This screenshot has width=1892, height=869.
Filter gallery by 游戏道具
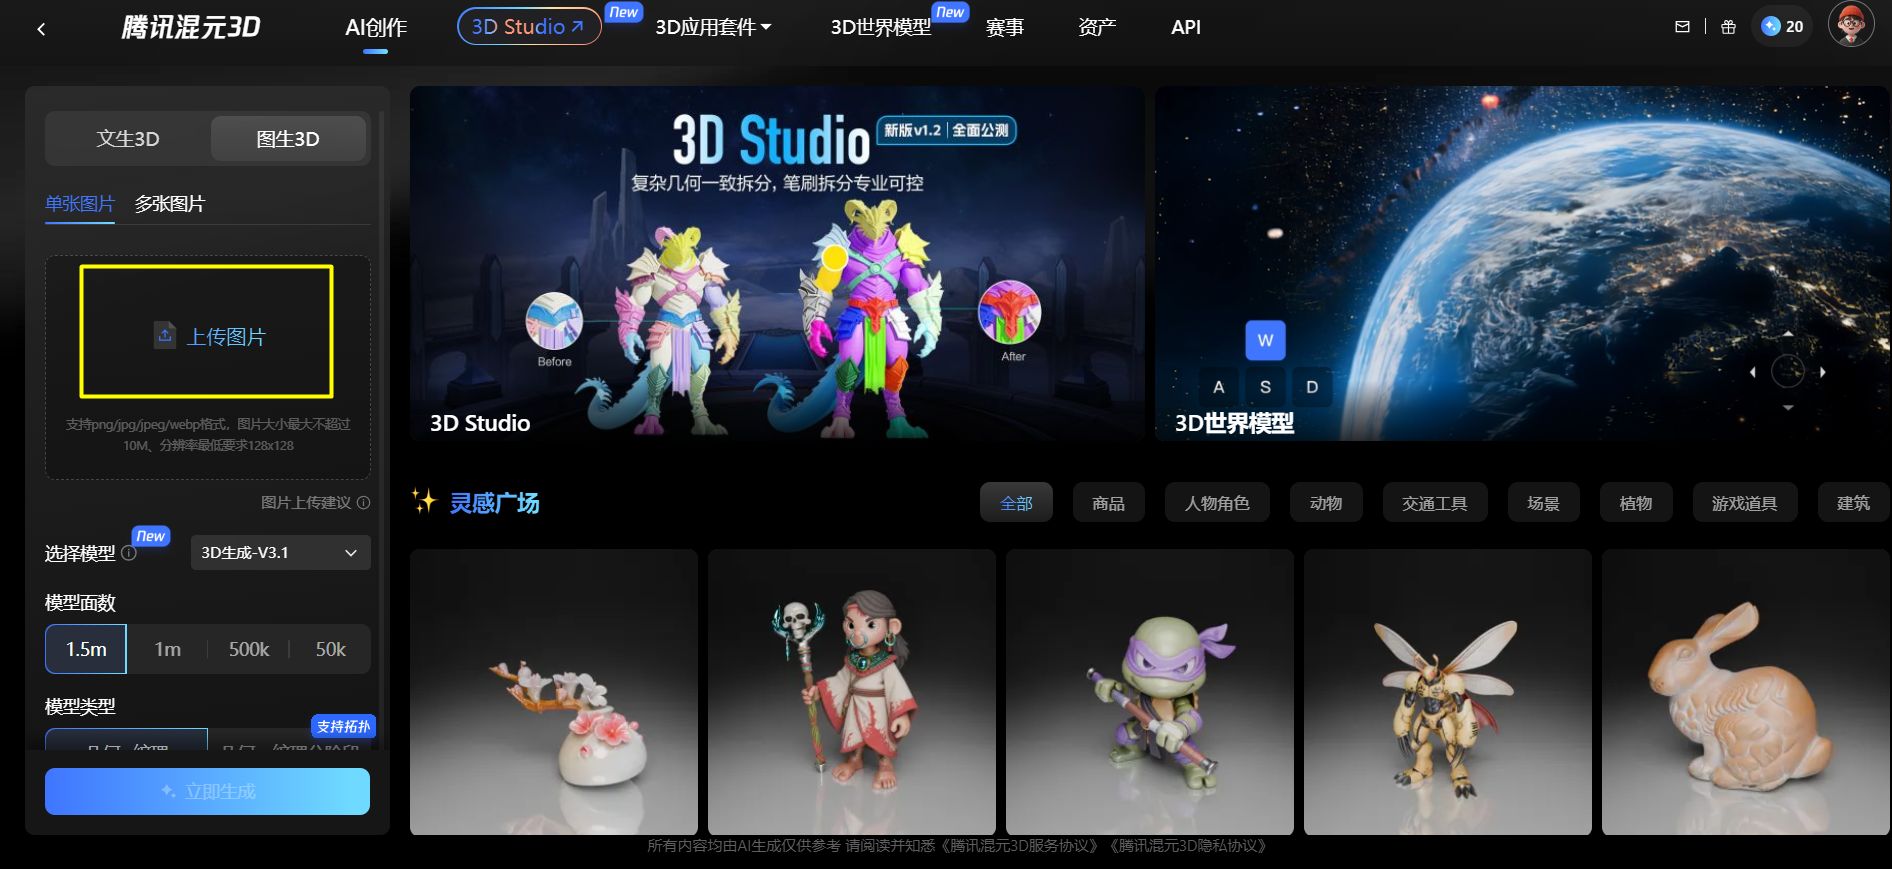tap(1745, 503)
